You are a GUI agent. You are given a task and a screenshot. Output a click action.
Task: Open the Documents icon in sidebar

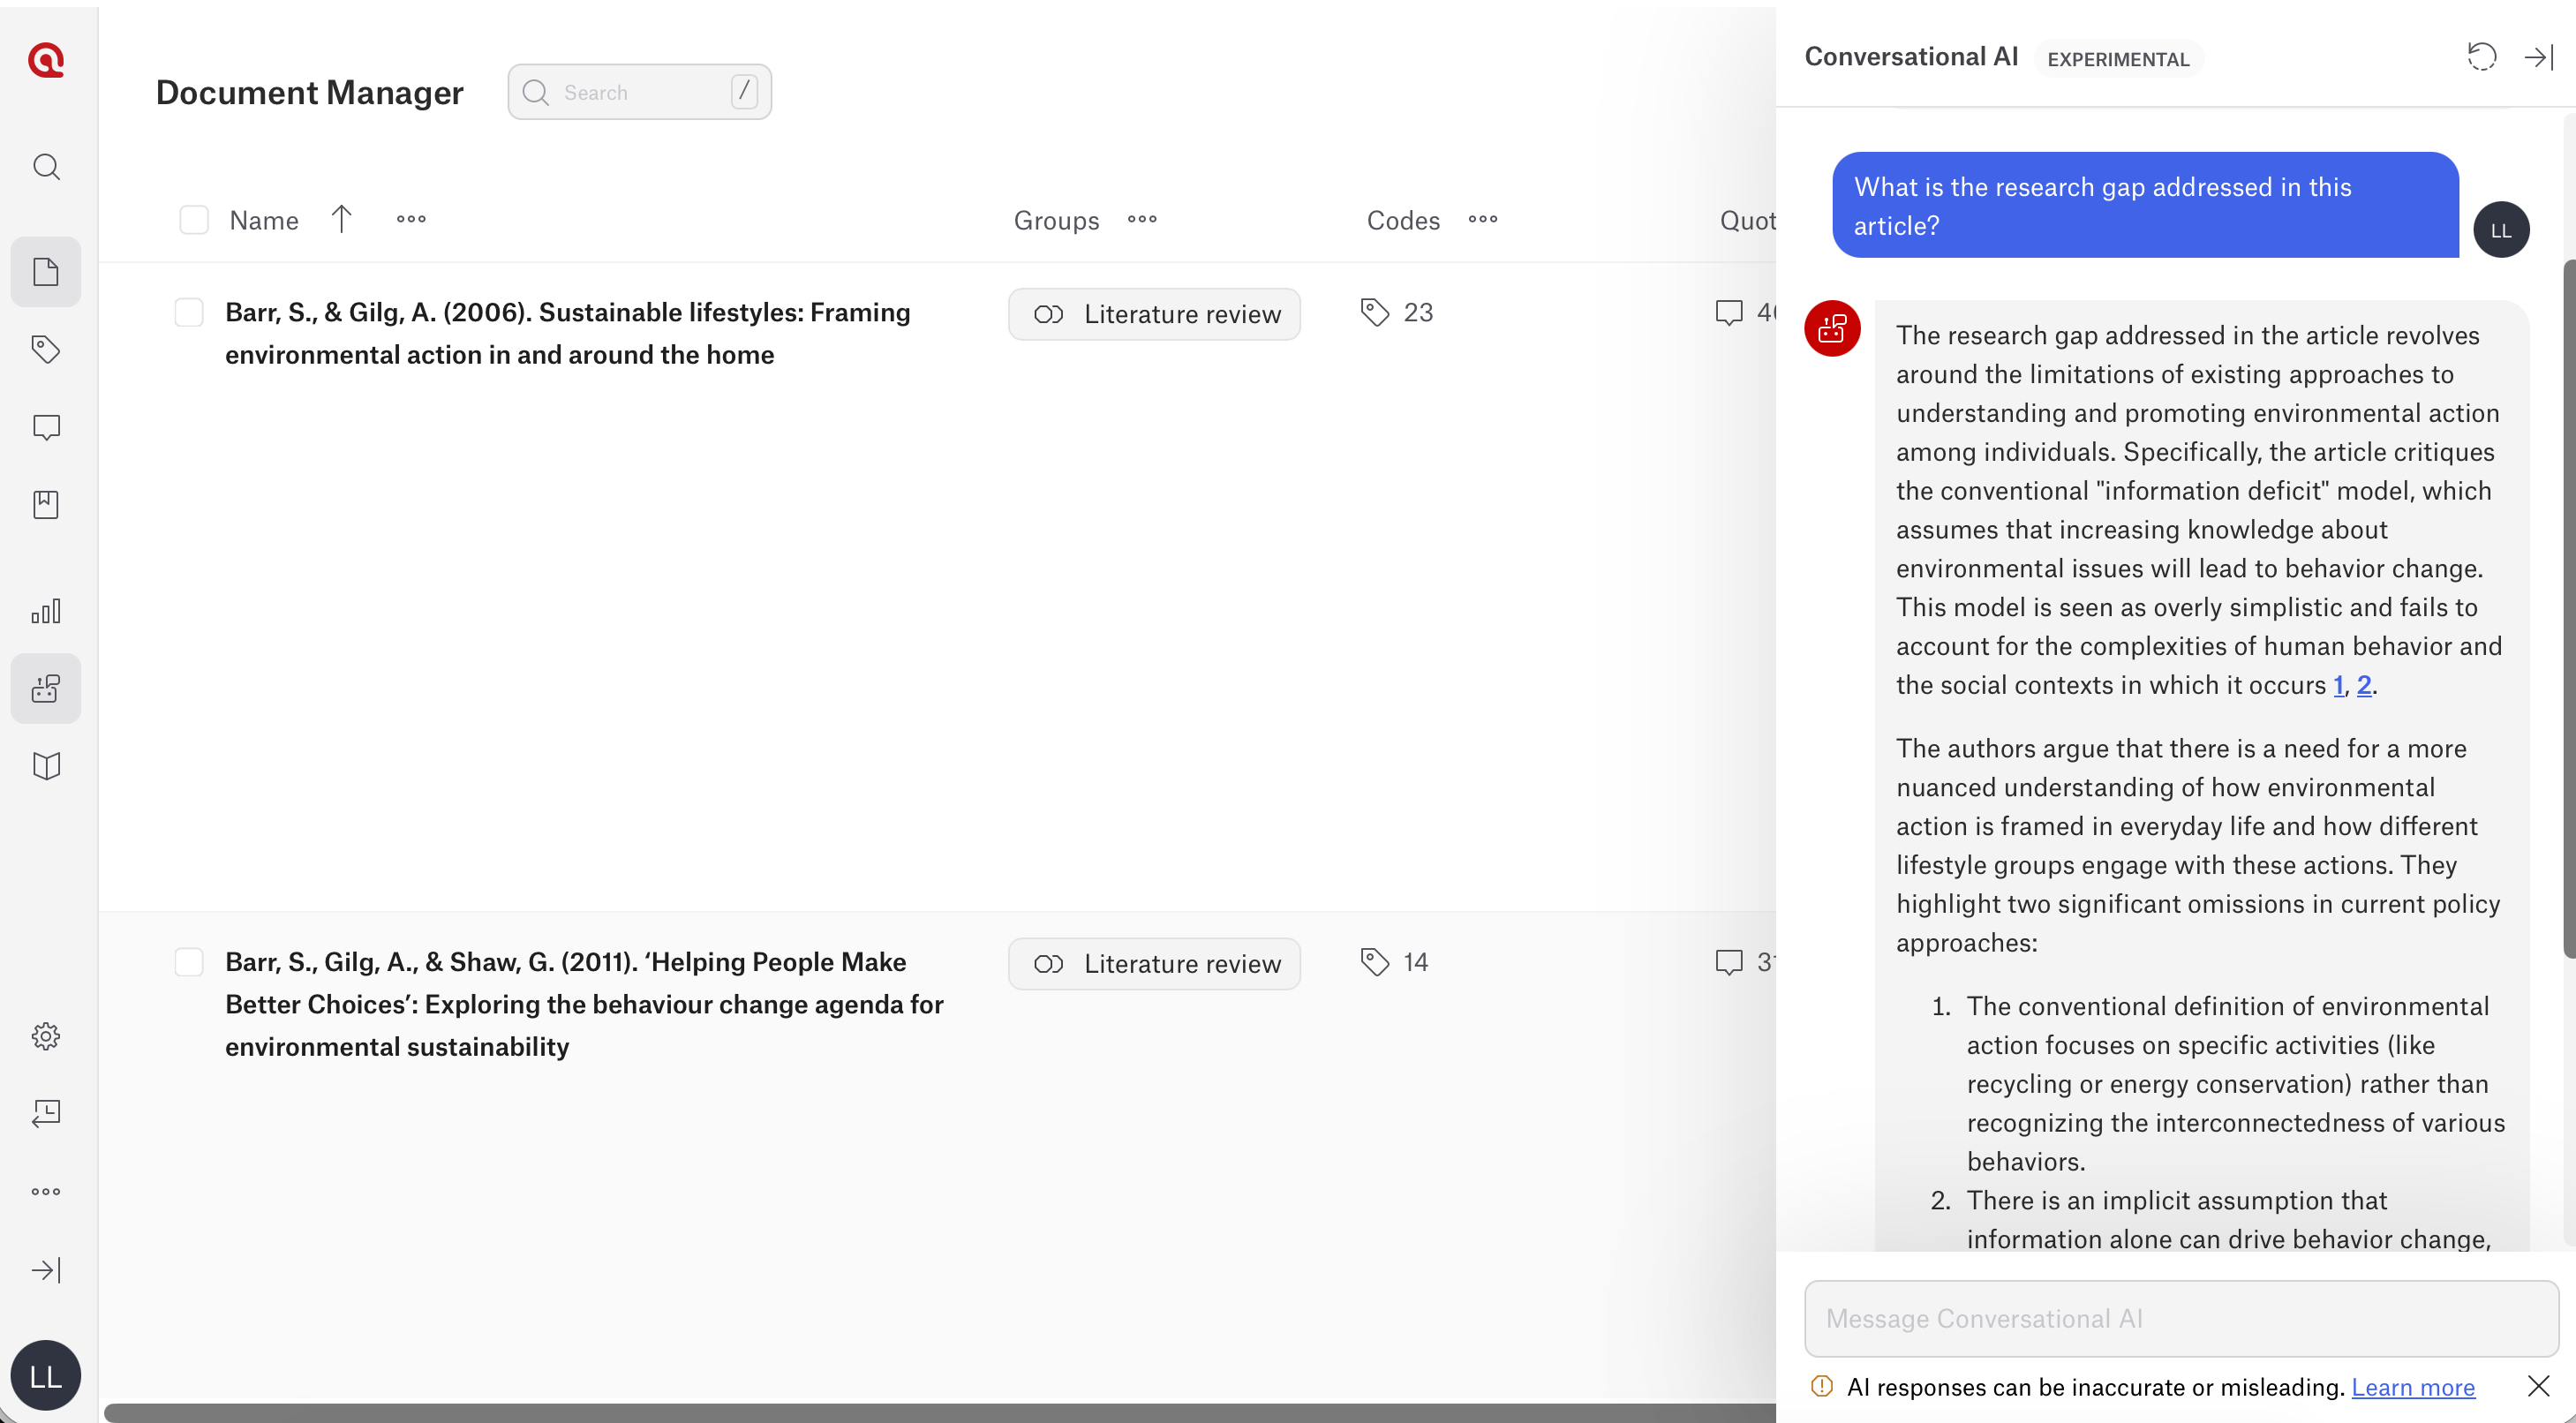click(x=46, y=272)
